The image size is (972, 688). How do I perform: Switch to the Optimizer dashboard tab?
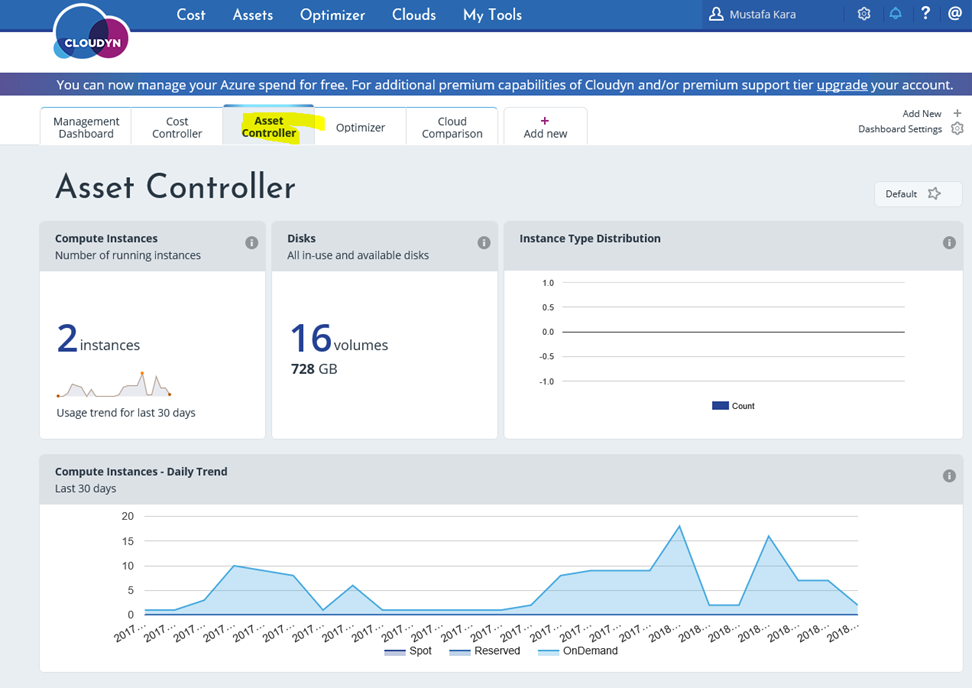[360, 127]
